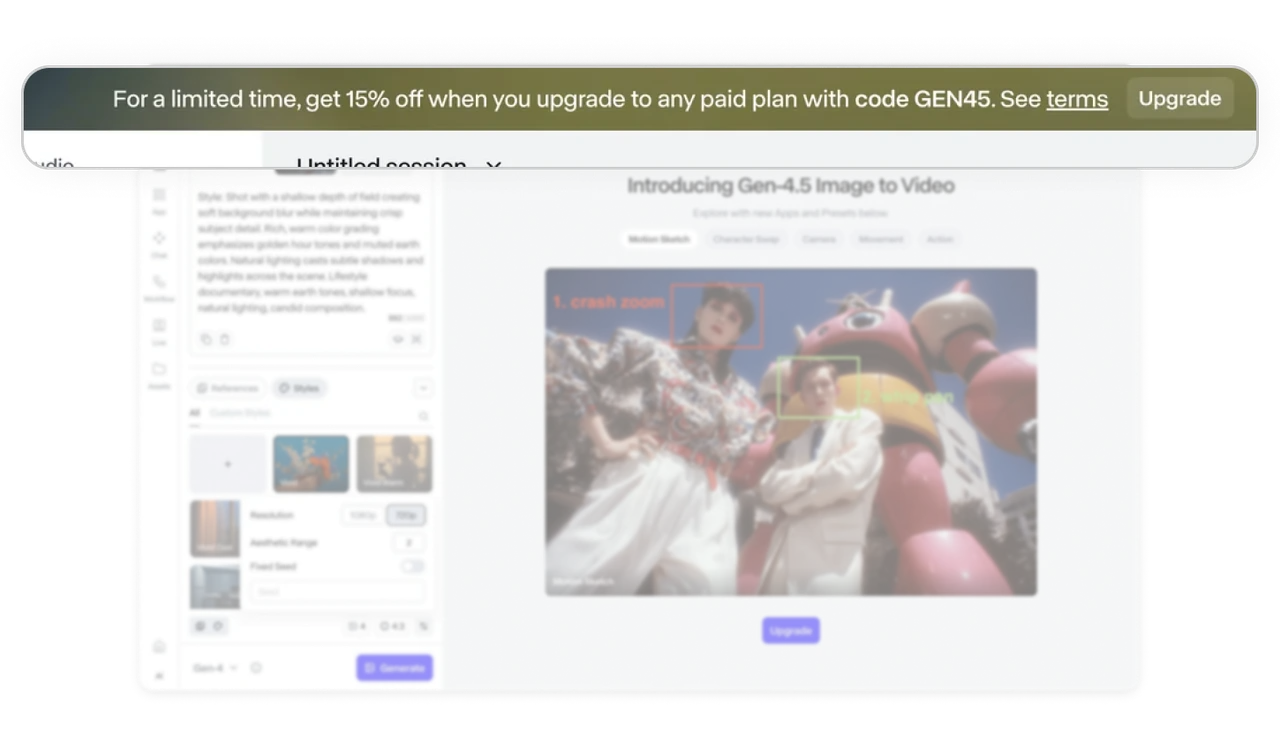Viewport: 1280px width, 754px height.
Task: Open the Gen-4 model dropdown
Action: pyautogui.click(x=215, y=668)
